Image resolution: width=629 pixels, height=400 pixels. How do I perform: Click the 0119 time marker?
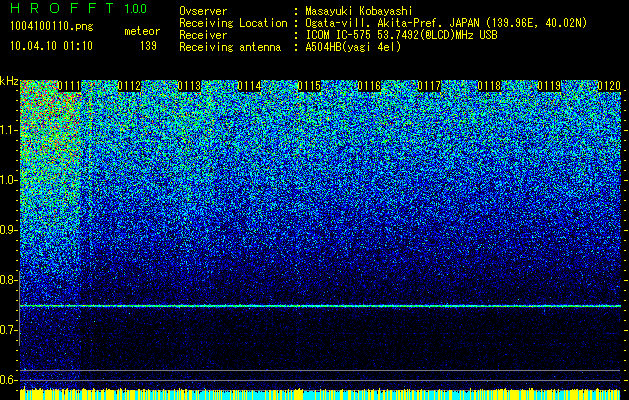549,86
